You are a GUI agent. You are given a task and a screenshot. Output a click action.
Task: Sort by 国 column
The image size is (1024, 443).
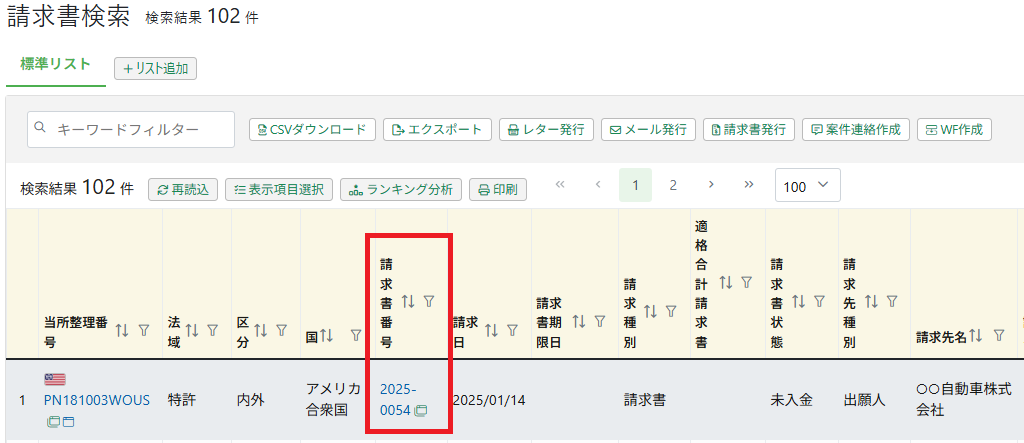pyautogui.click(x=327, y=336)
